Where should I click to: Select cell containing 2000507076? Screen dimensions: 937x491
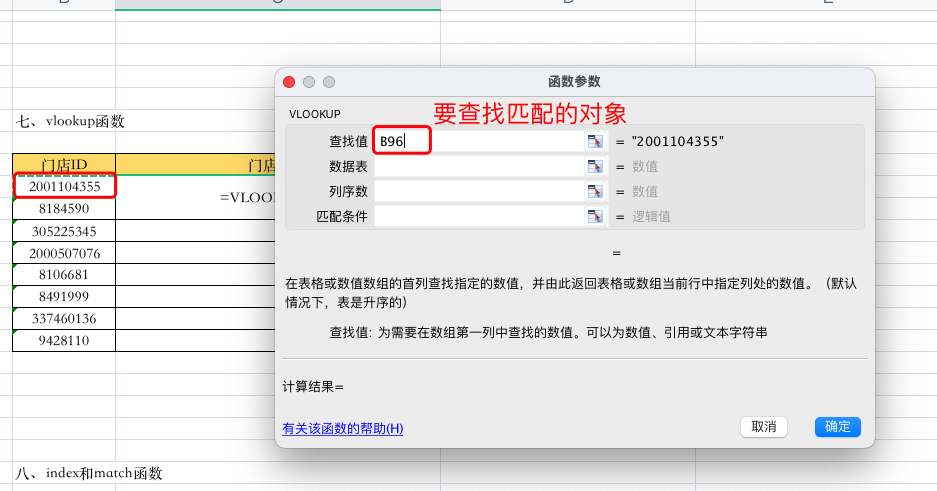tap(64, 253)
